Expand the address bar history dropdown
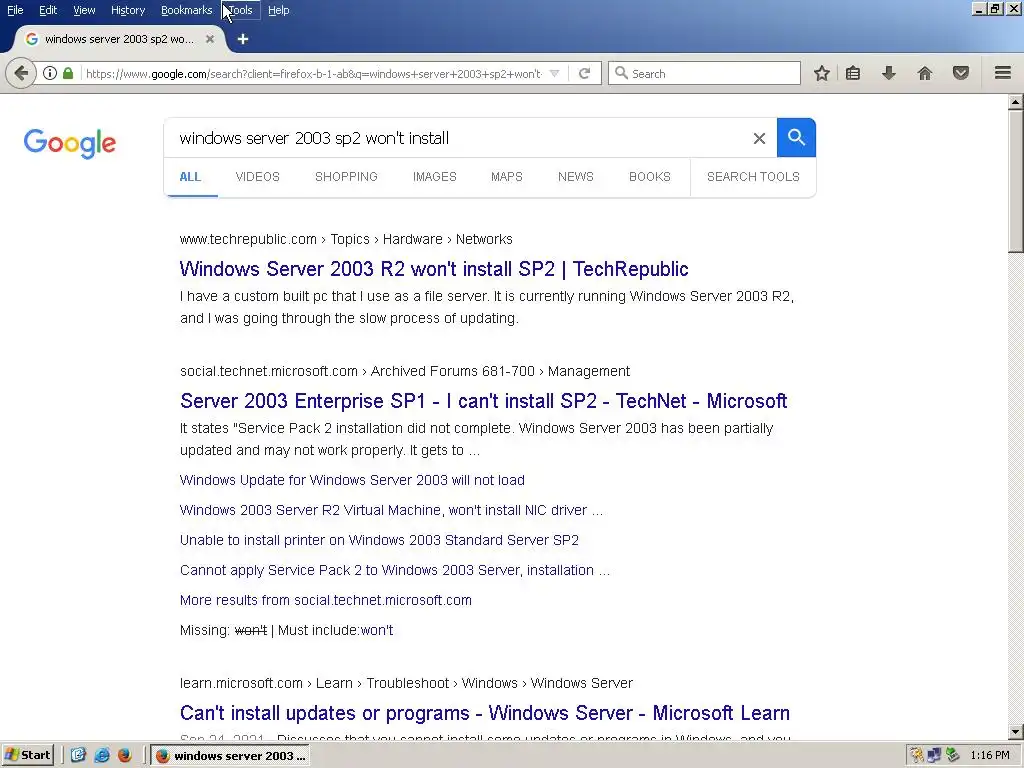Screen dimensions: 1024x768 coord(554,74)
